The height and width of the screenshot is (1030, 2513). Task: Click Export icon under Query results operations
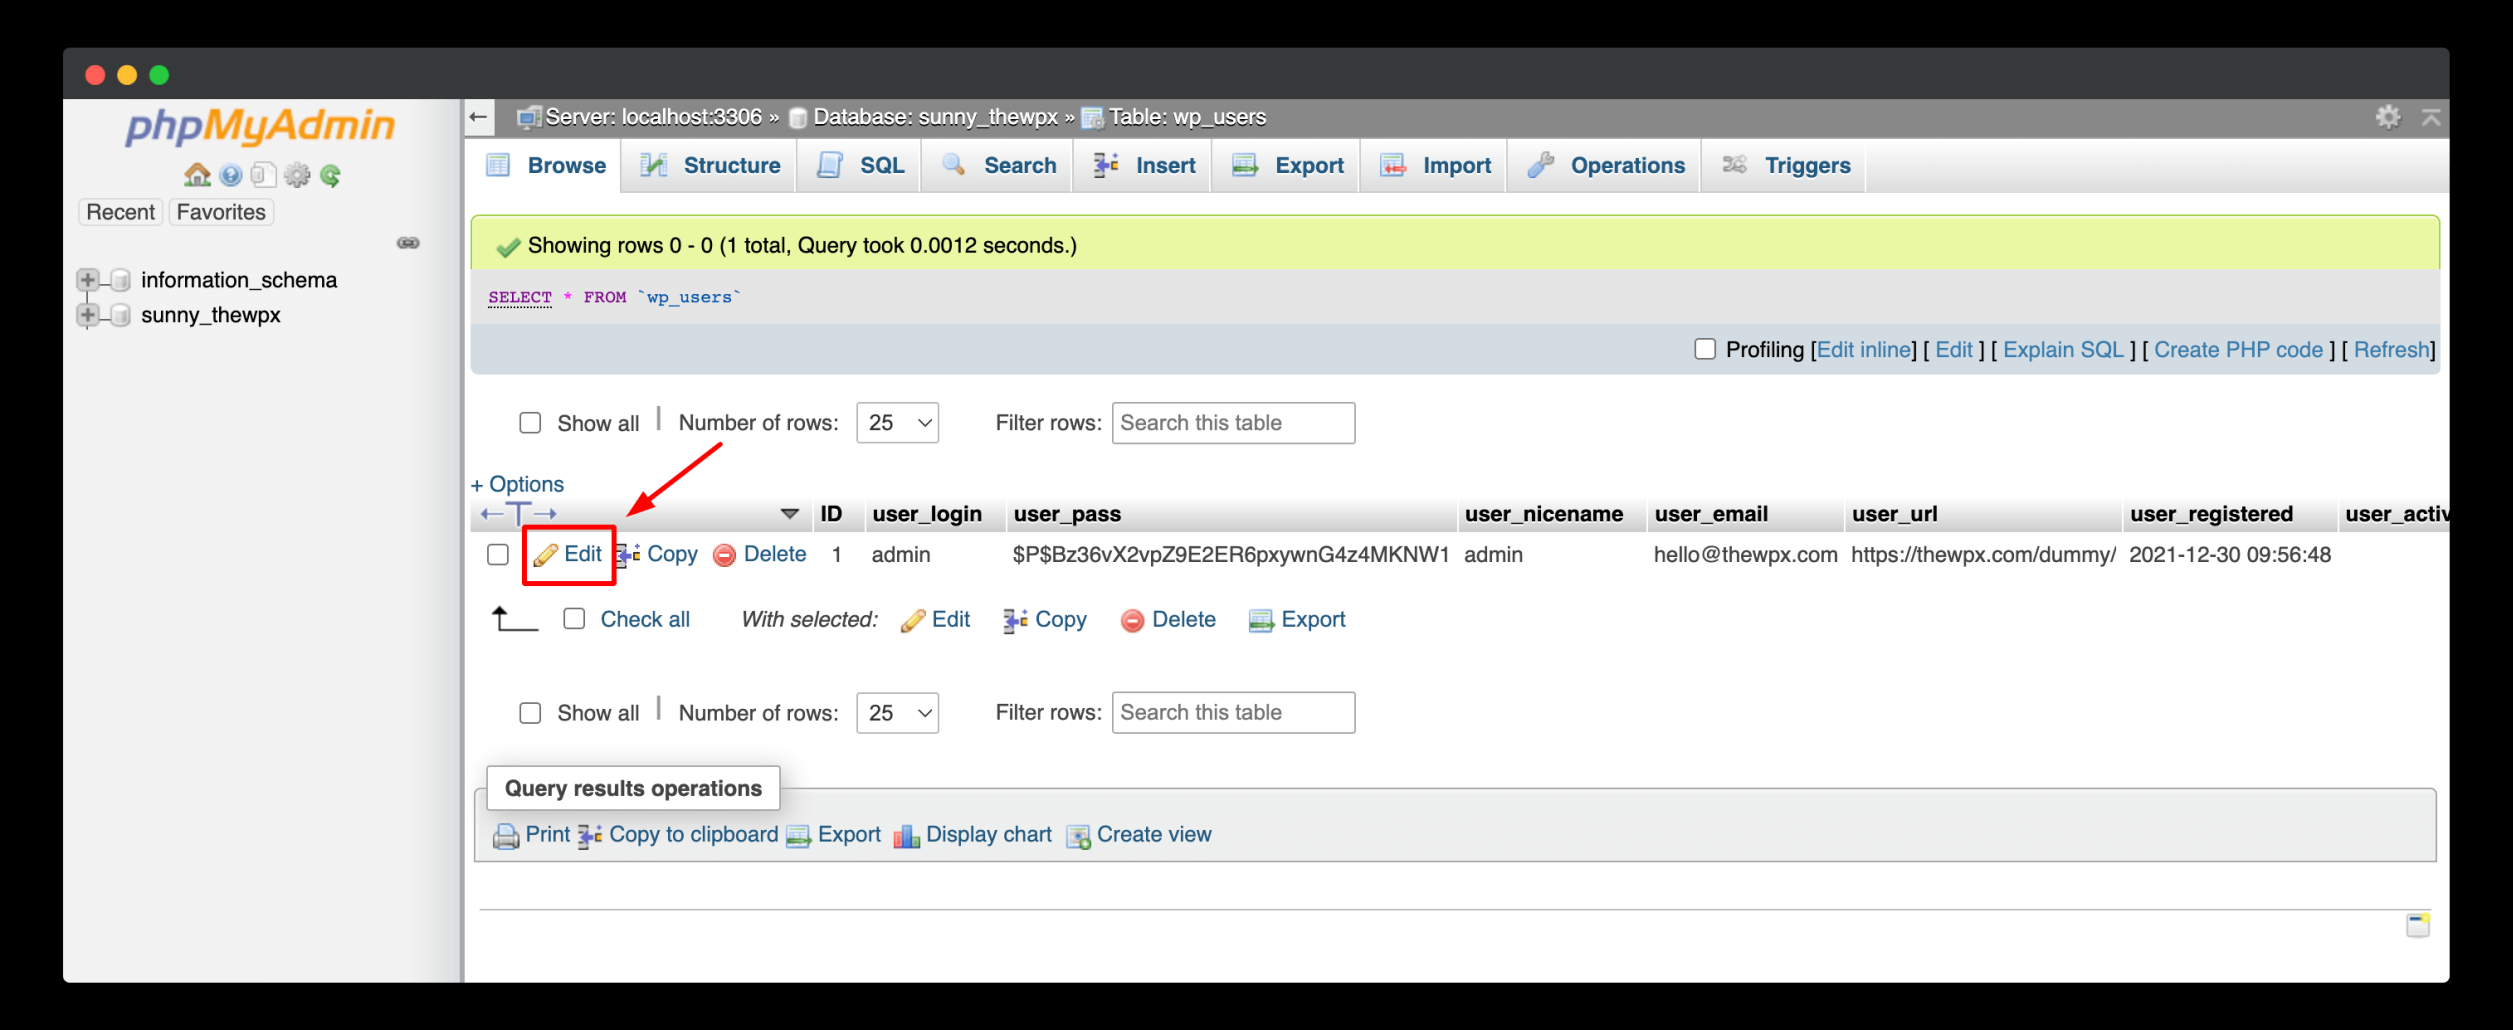(798, 836)
